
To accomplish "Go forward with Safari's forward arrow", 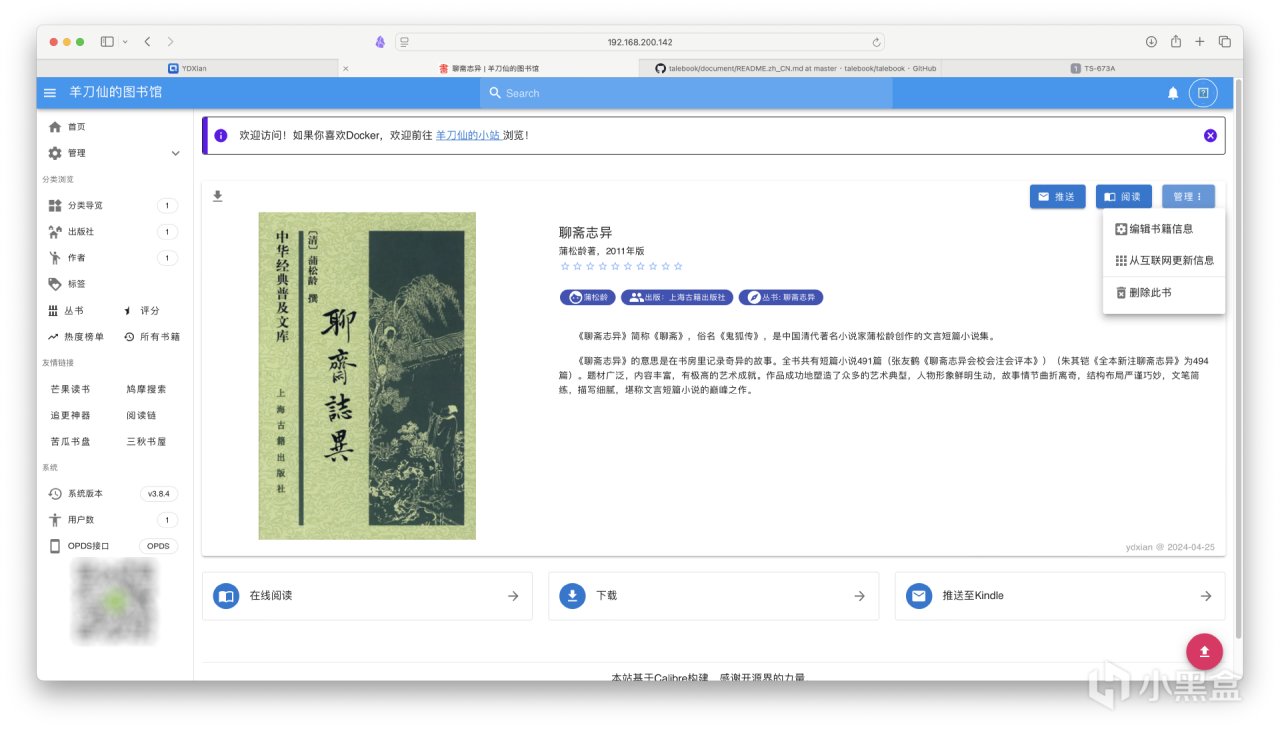I will (x=171, y=42).
